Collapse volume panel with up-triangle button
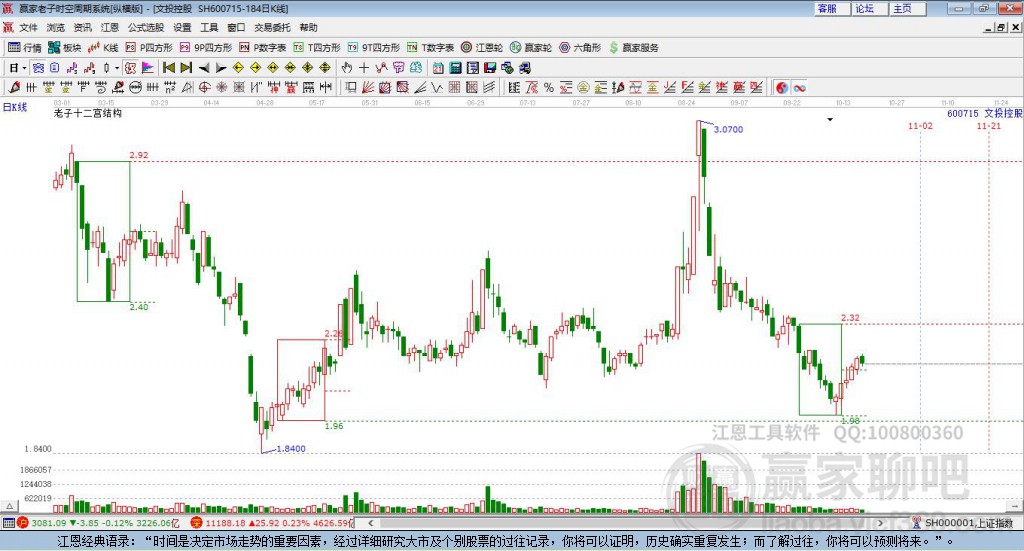Screen dimensions: 1024x551 pyautogui.click(x=9, y=506)
